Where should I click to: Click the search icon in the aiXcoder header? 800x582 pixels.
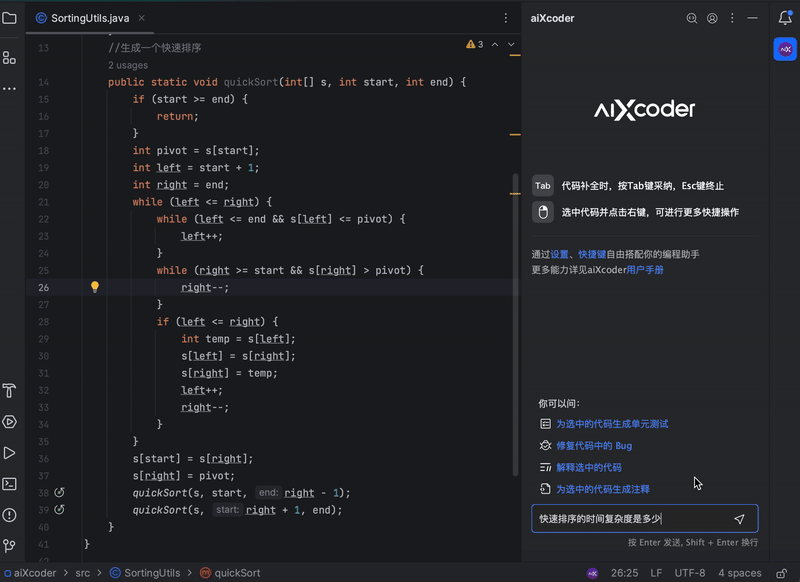pos(692,18)
